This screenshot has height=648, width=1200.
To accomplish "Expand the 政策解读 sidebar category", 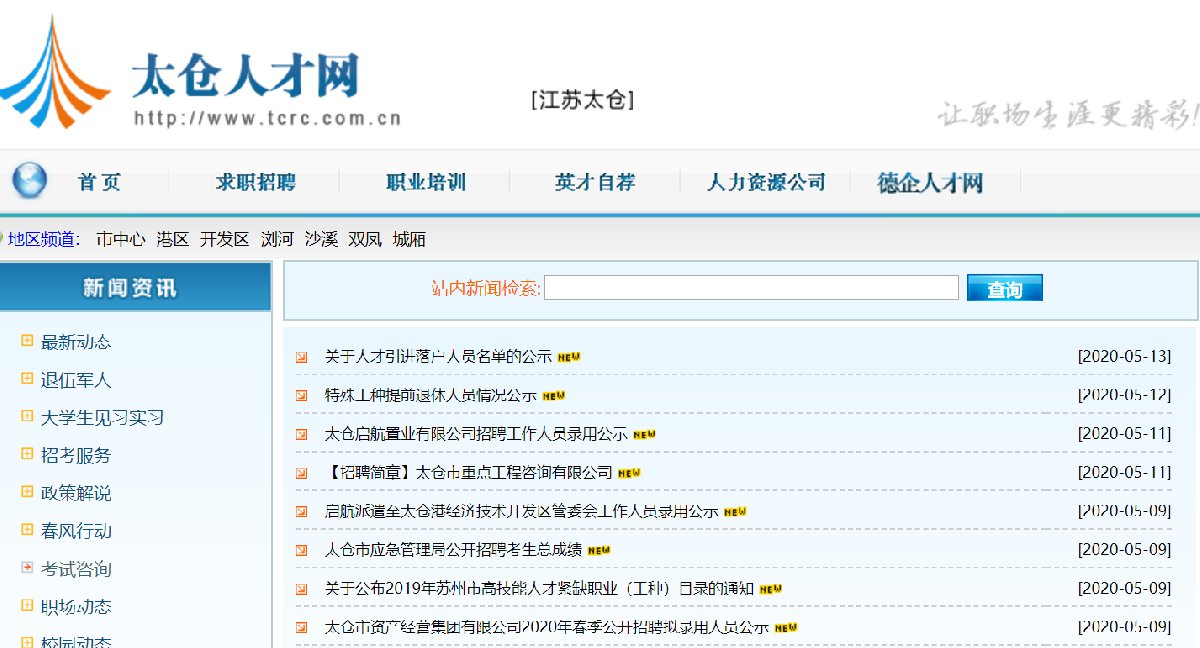I will (76, 493).
